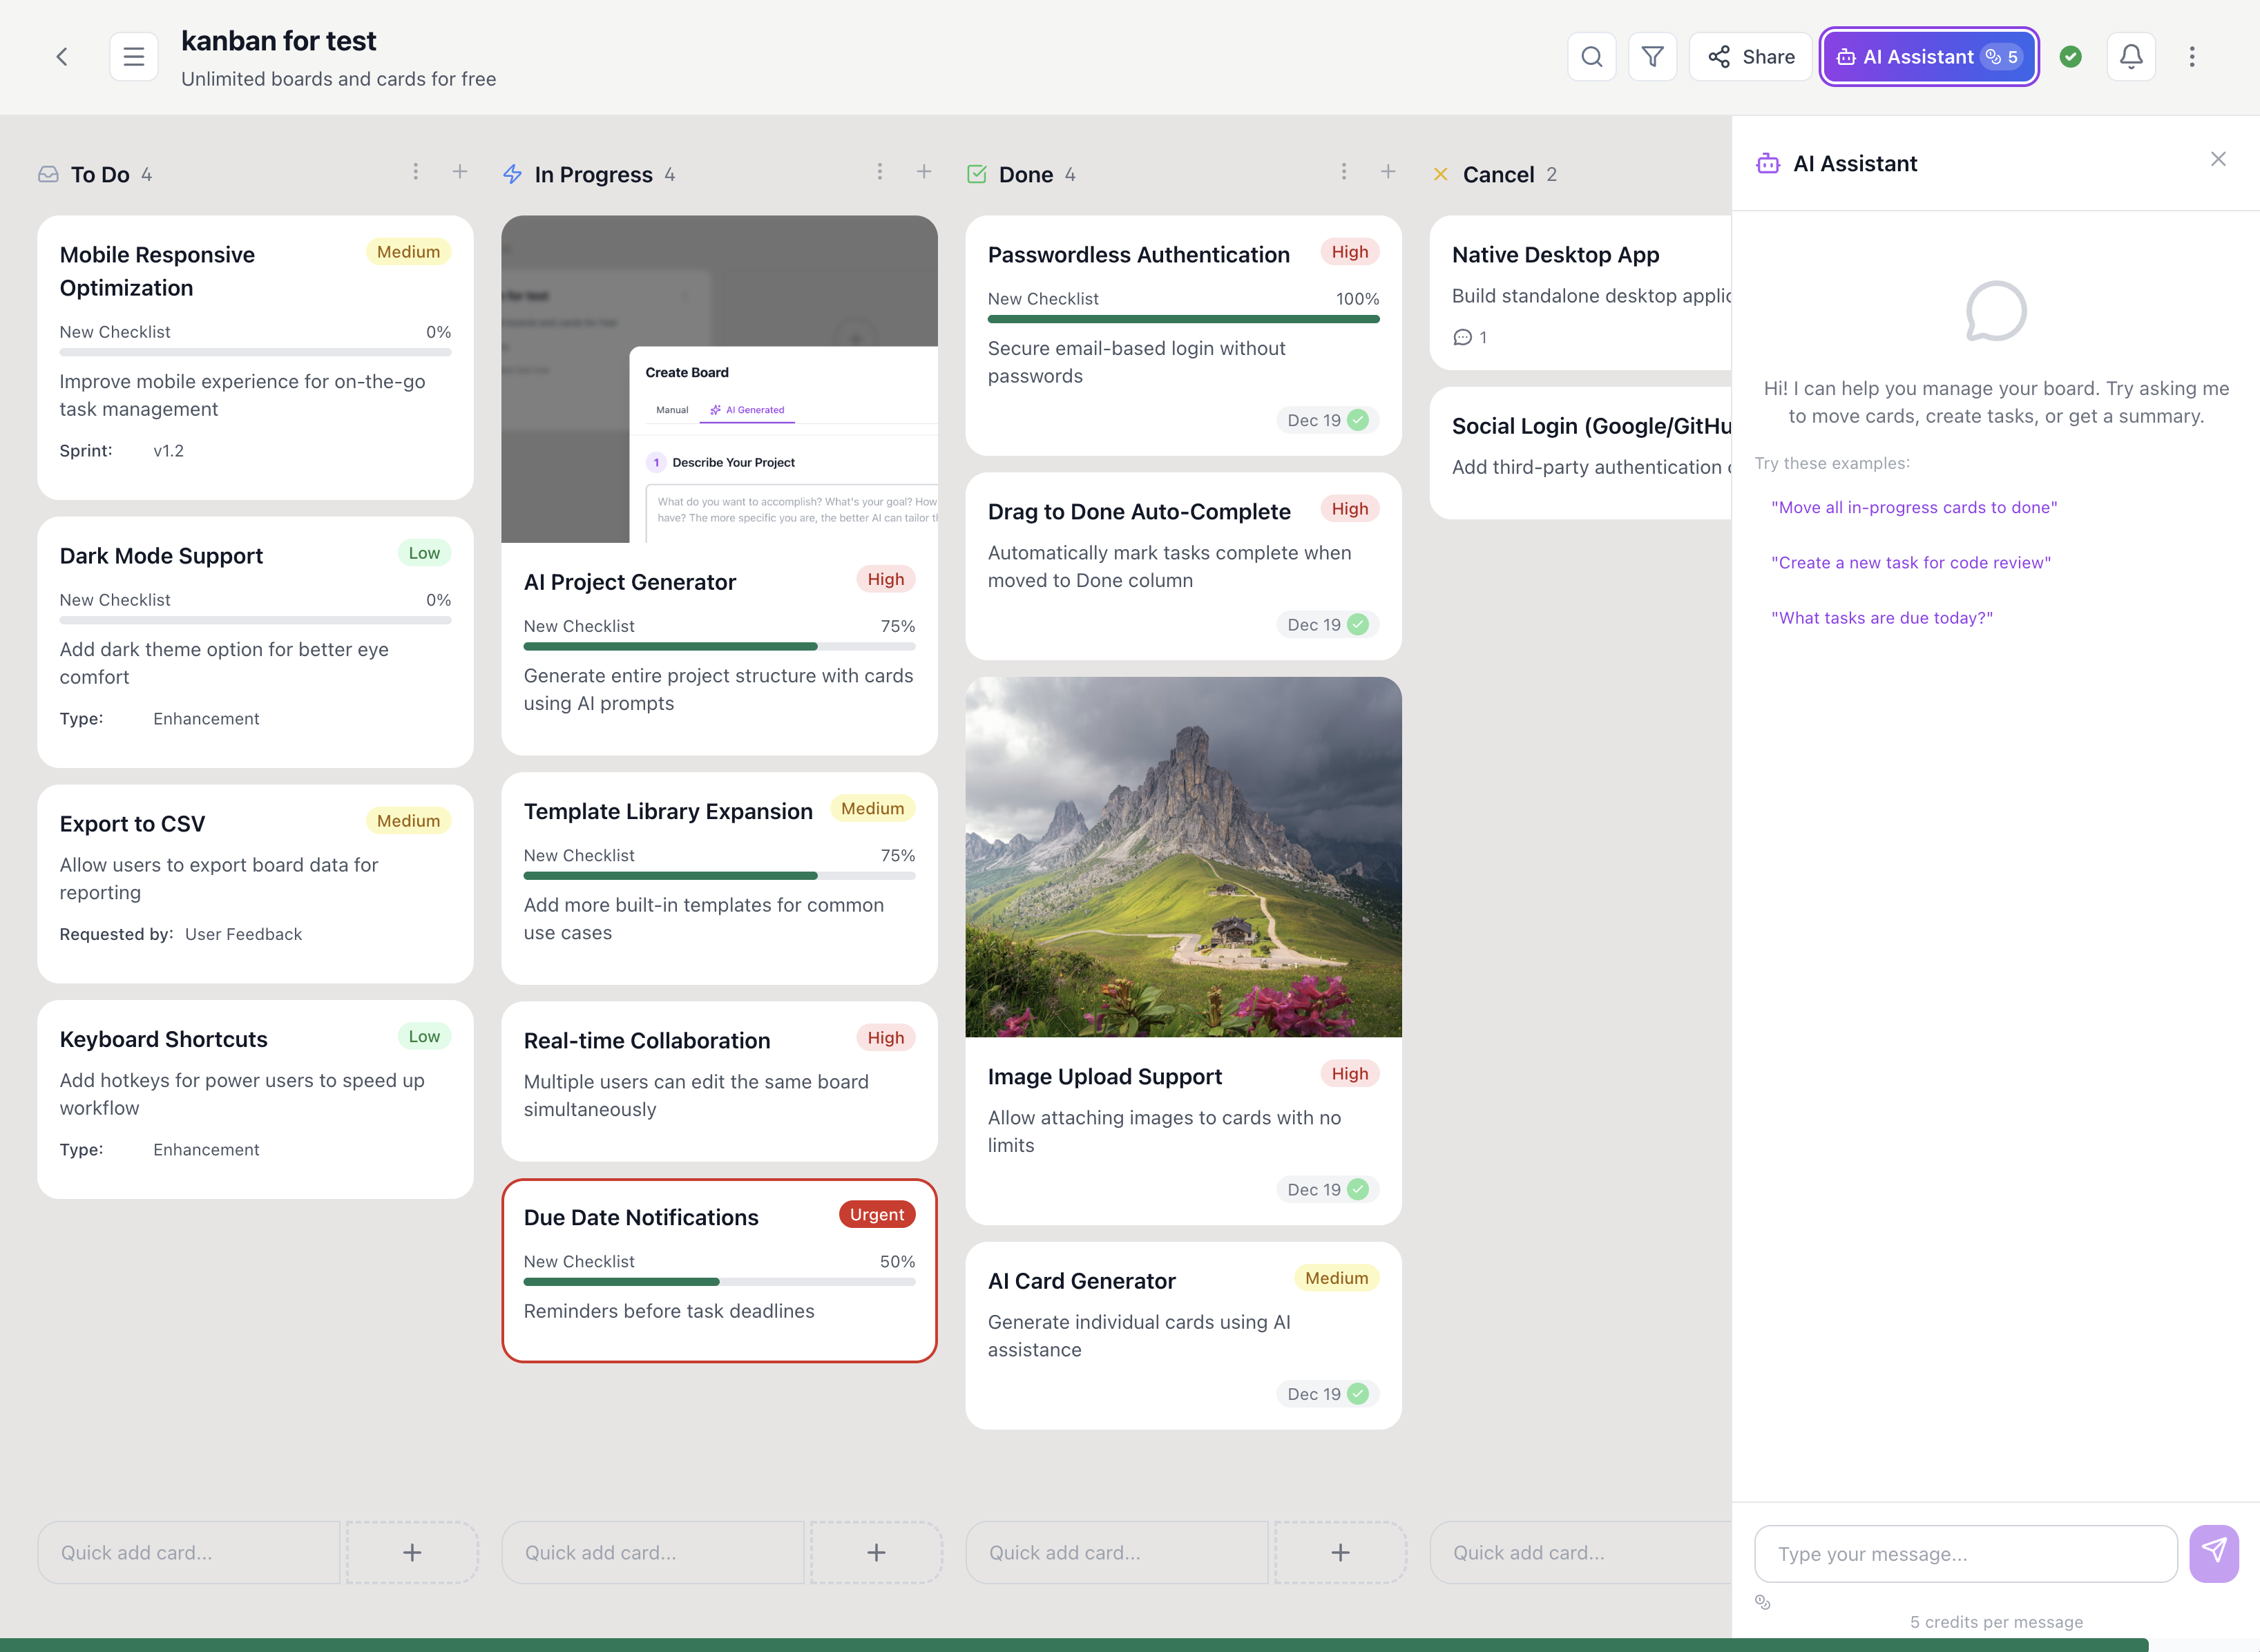2260x1652 pixels.
Task: Click the 'Create a new task for code review' suggestion
Action: (1911, 562)
